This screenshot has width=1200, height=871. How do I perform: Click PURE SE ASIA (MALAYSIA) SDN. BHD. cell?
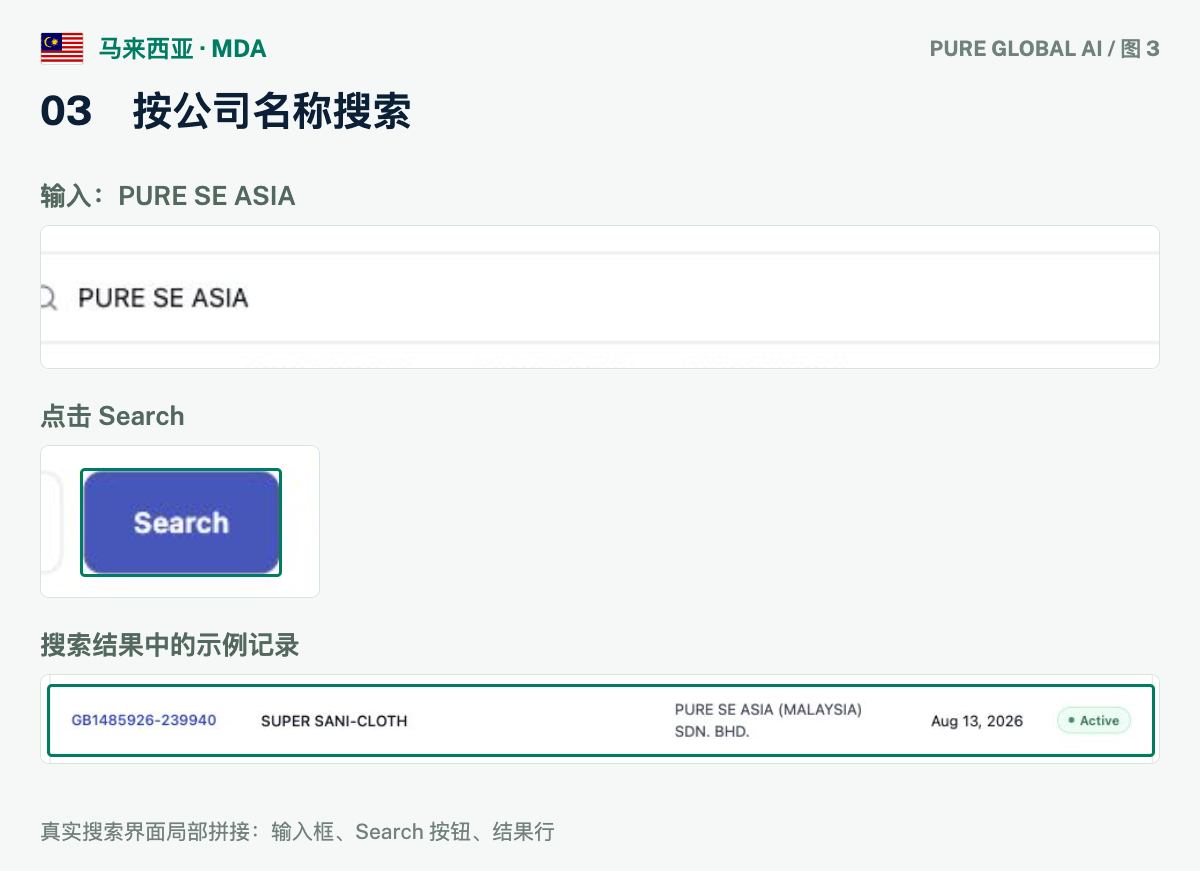768,720
